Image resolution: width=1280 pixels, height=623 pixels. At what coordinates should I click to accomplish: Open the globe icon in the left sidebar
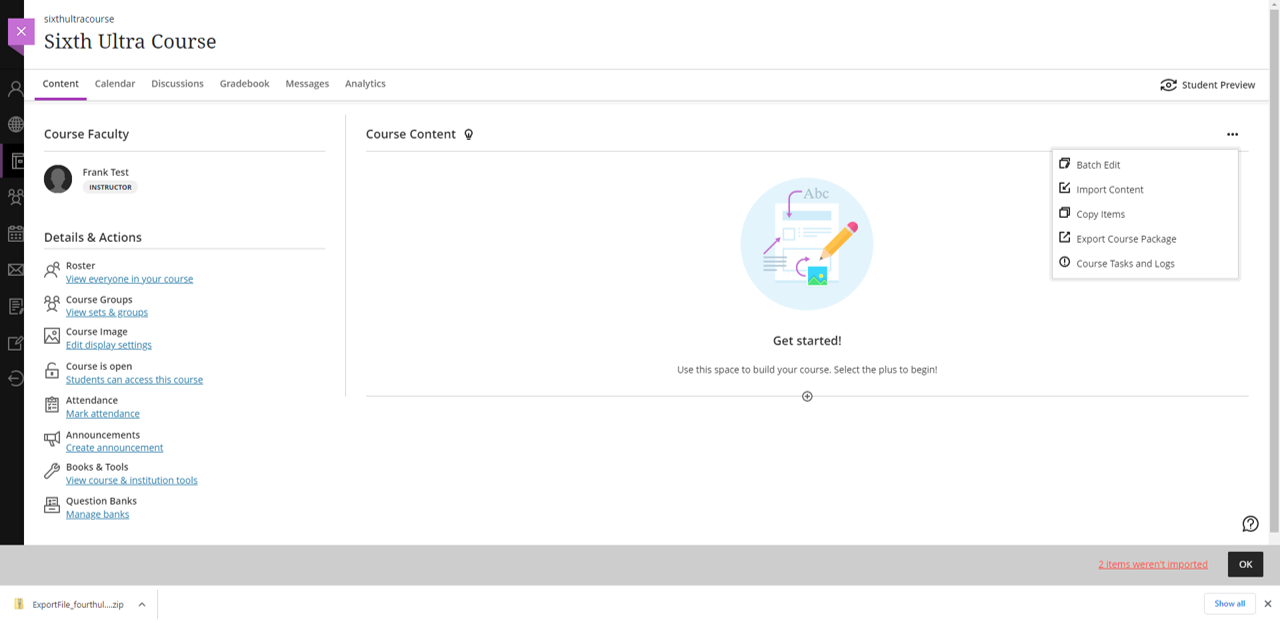[x=15, y=125]
